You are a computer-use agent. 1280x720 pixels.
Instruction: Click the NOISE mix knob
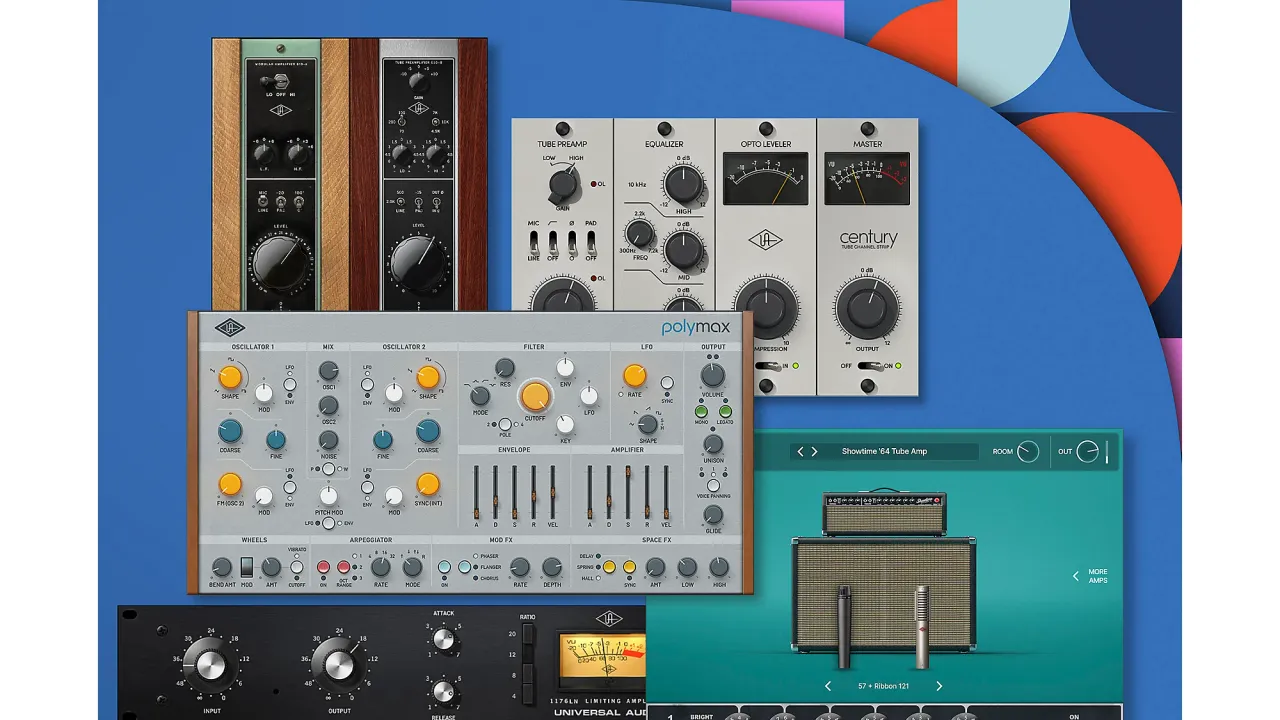pyautogui.click(x=328, y=440)
